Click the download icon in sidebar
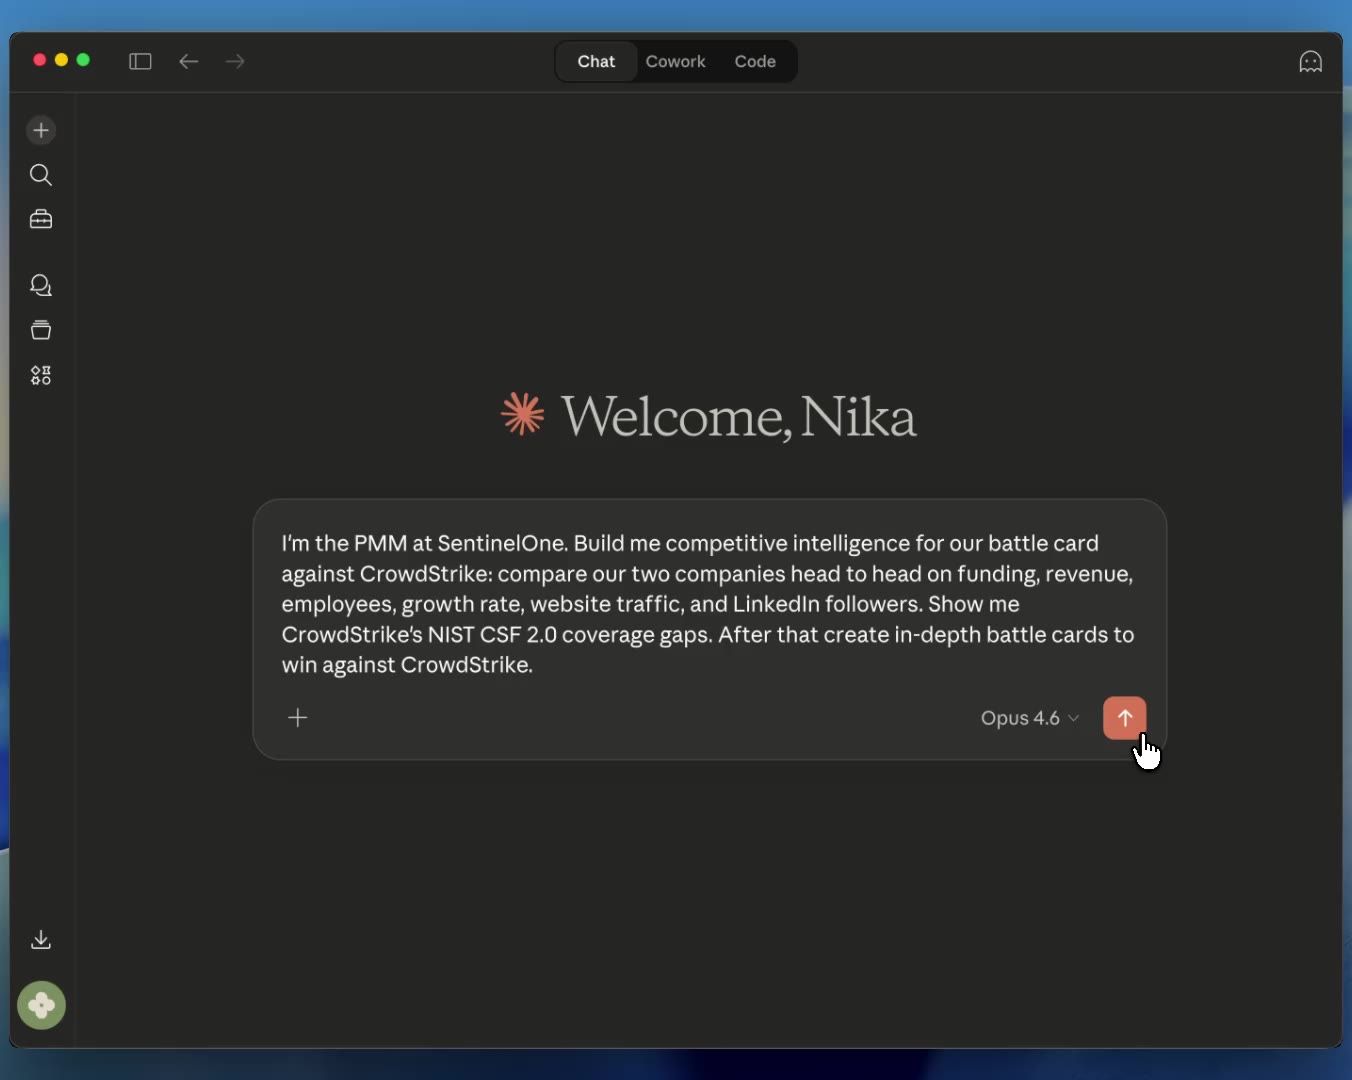The image size is (1352, 1080). 41,939
